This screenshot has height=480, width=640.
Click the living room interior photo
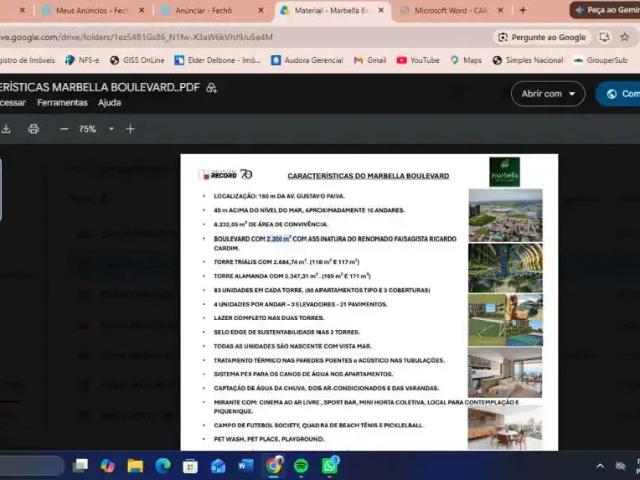(505, 372)
